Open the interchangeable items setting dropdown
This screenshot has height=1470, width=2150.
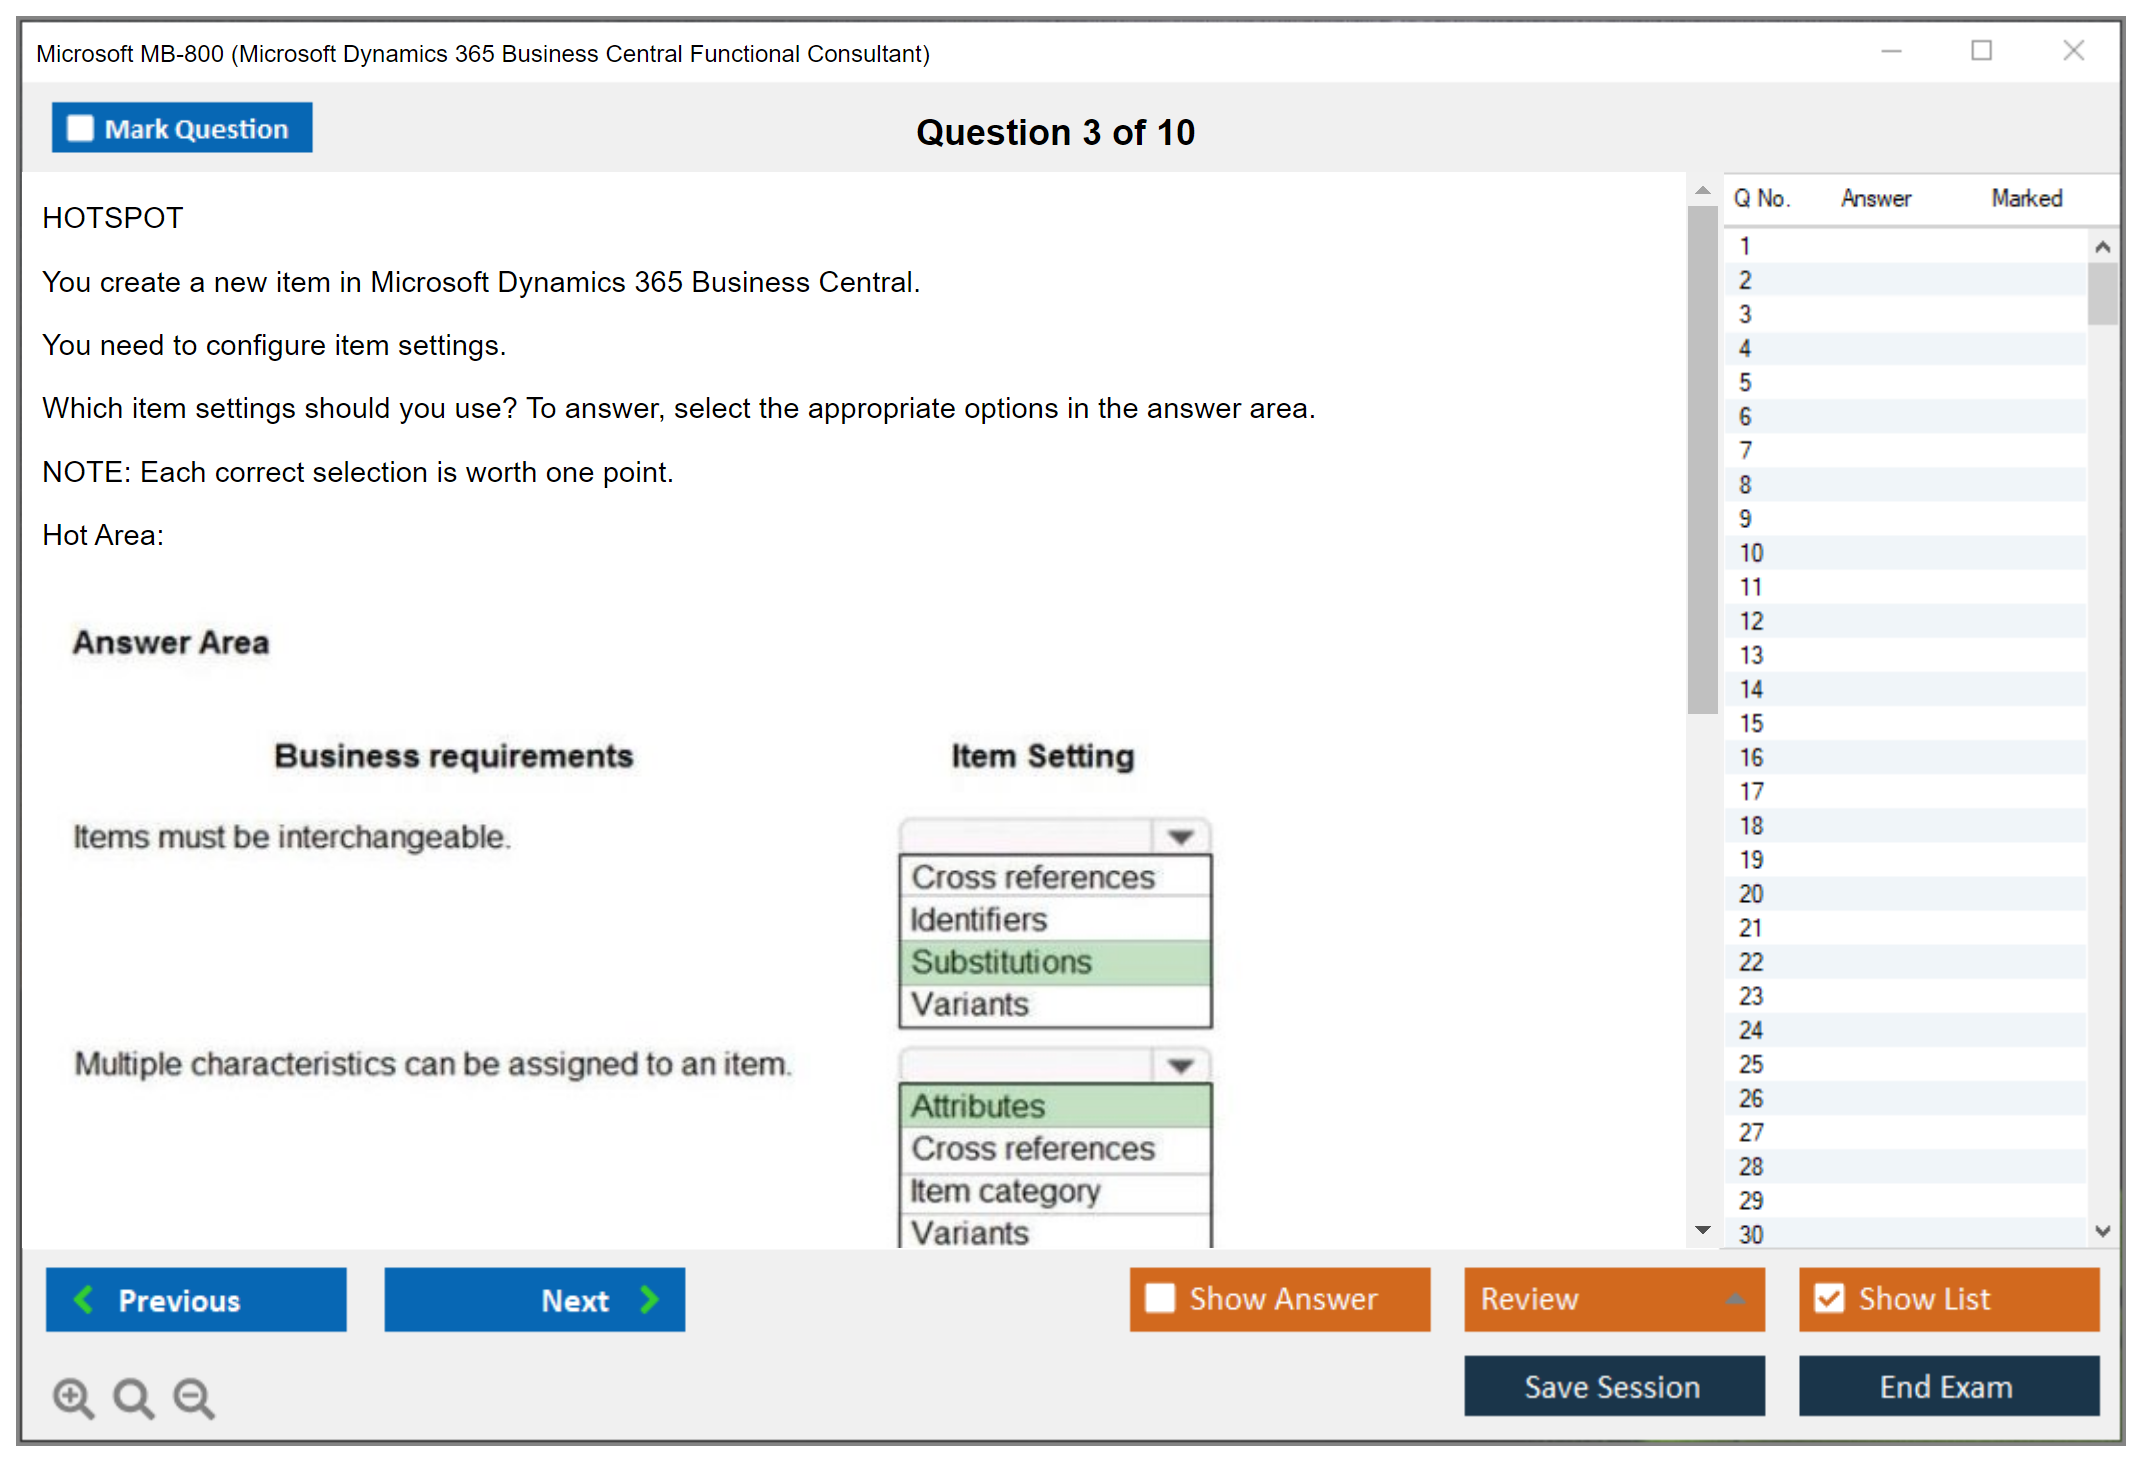click(1180, 836)
